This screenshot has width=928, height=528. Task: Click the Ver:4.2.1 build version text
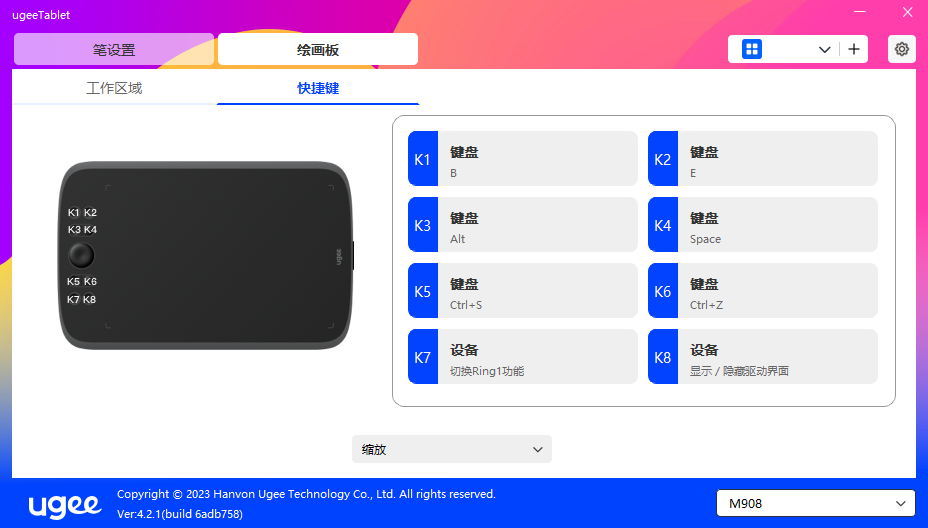click(x=180, y=514)
